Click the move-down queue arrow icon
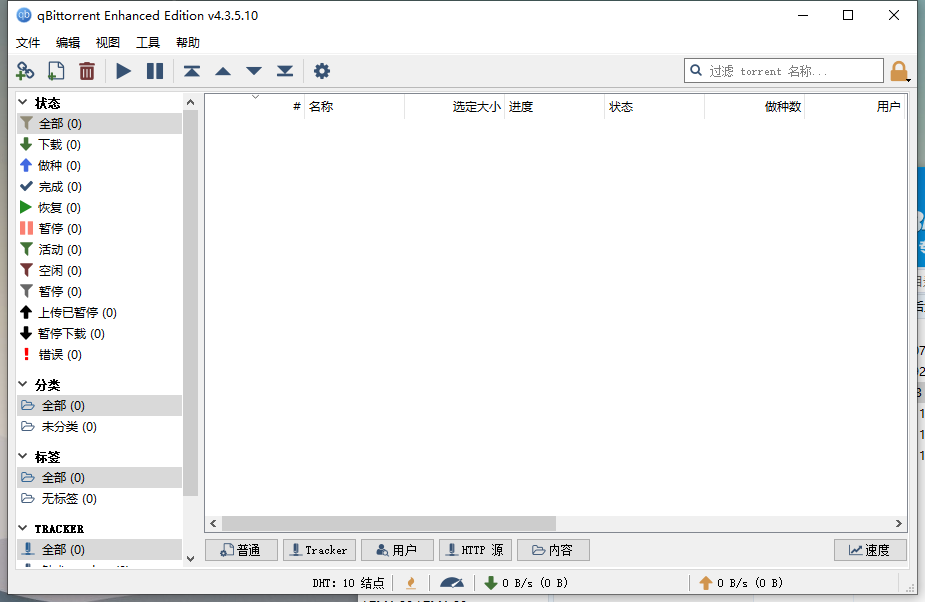925x602 pixels. pos(253,70)
